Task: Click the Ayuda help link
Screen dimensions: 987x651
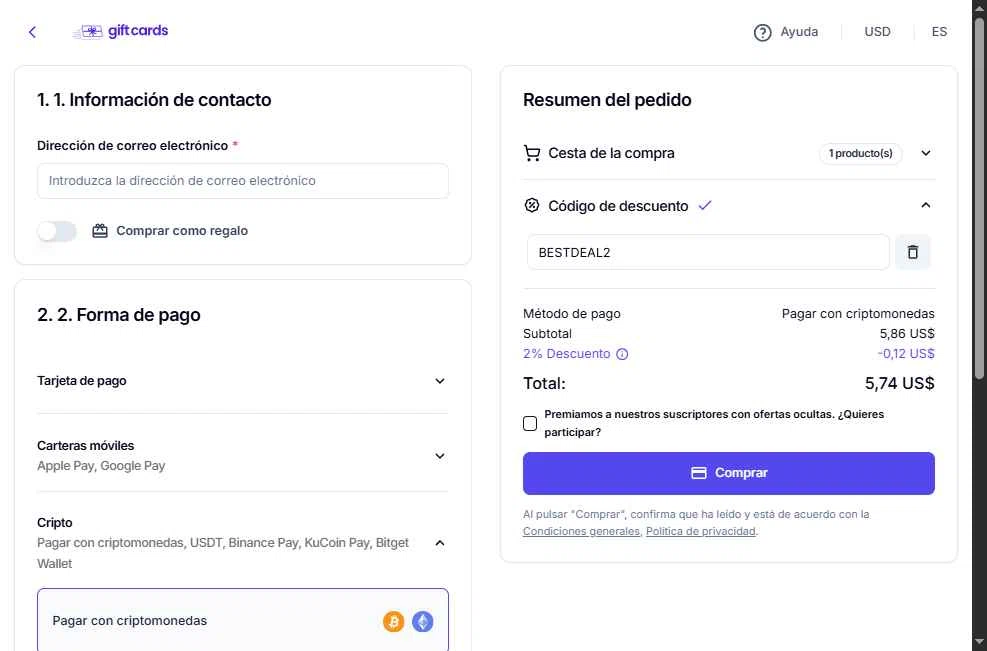Action: click(x=799, y=31)
